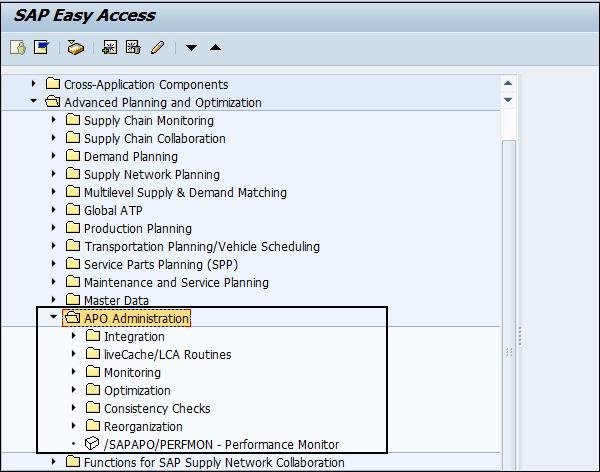
Task: Click the Change Favorites pencil icon
Action: pos(158,48)
